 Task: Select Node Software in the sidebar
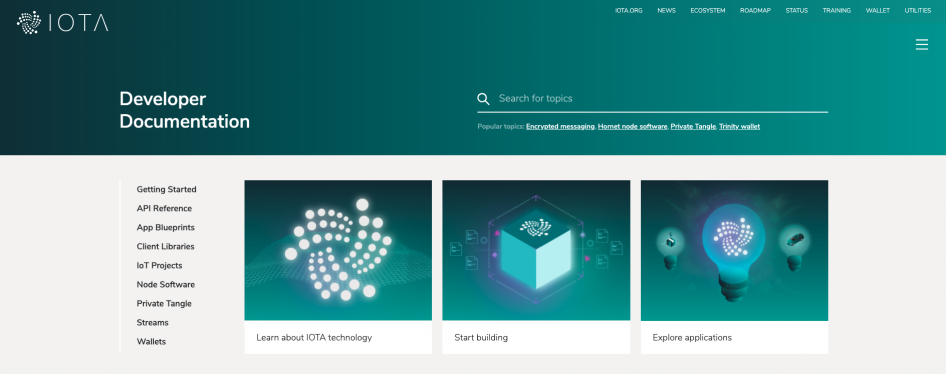click(x=165, y=285)
